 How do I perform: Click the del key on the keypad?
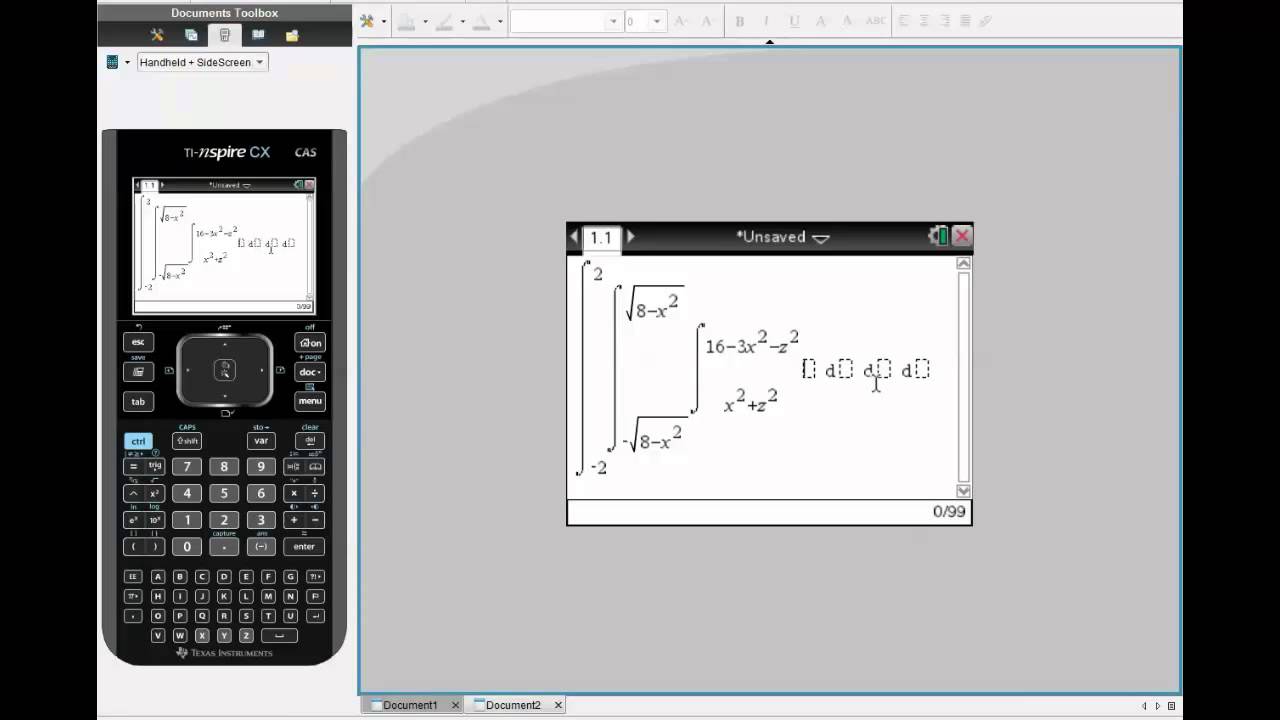point(310,441)
